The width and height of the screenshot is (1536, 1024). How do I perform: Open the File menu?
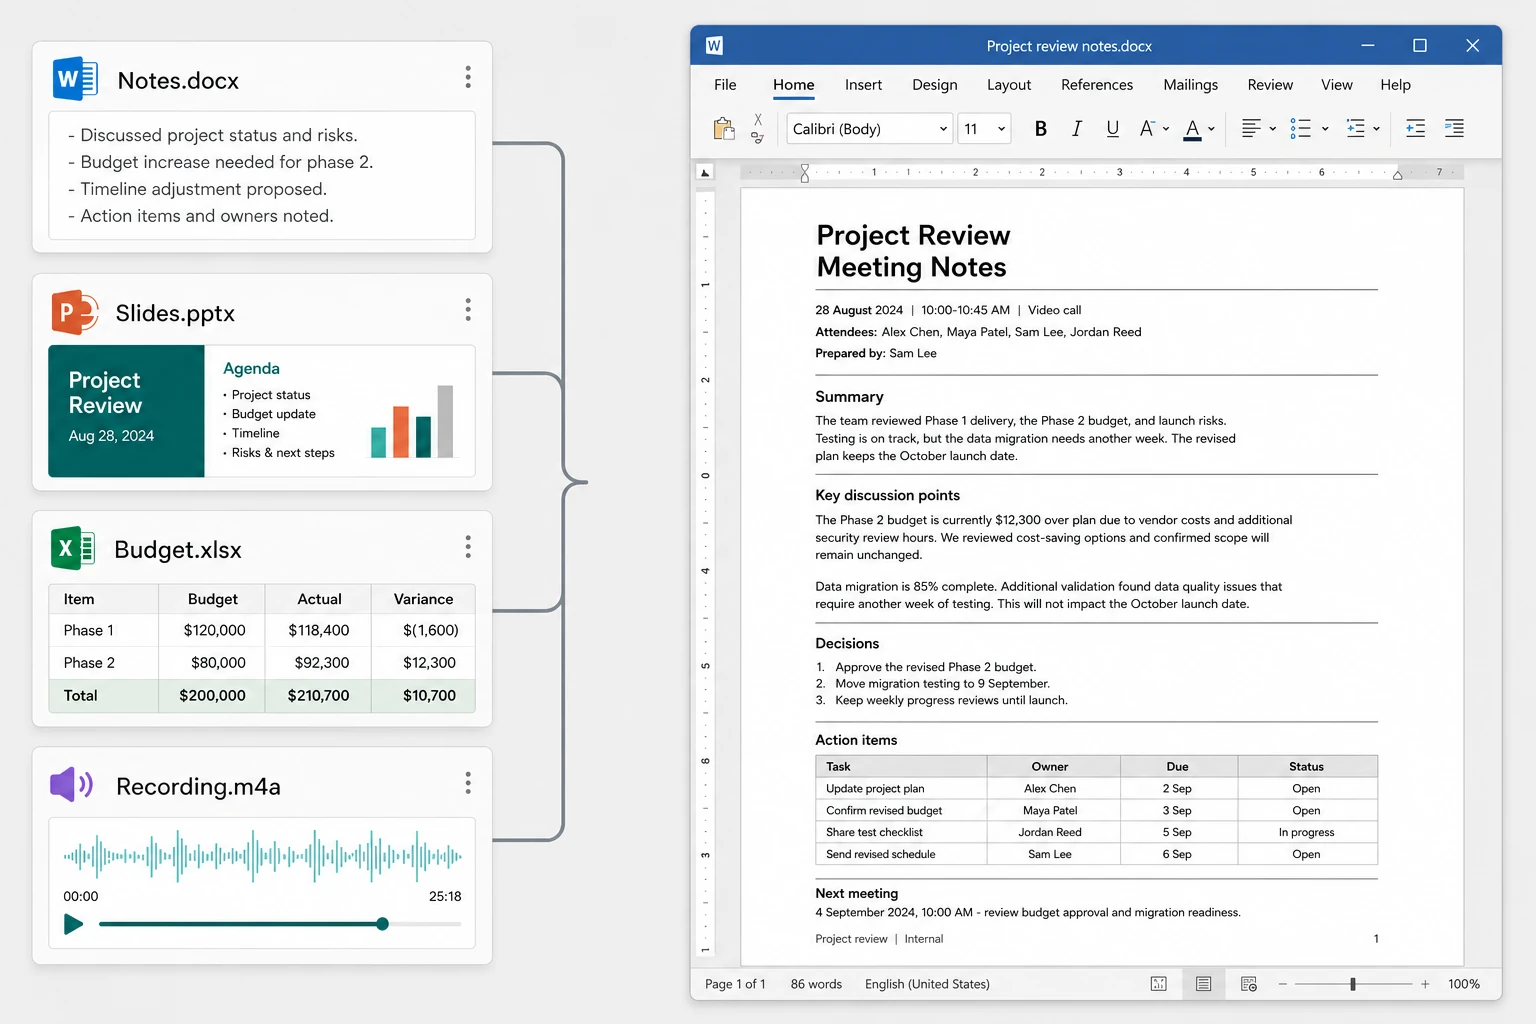[725, 85]
